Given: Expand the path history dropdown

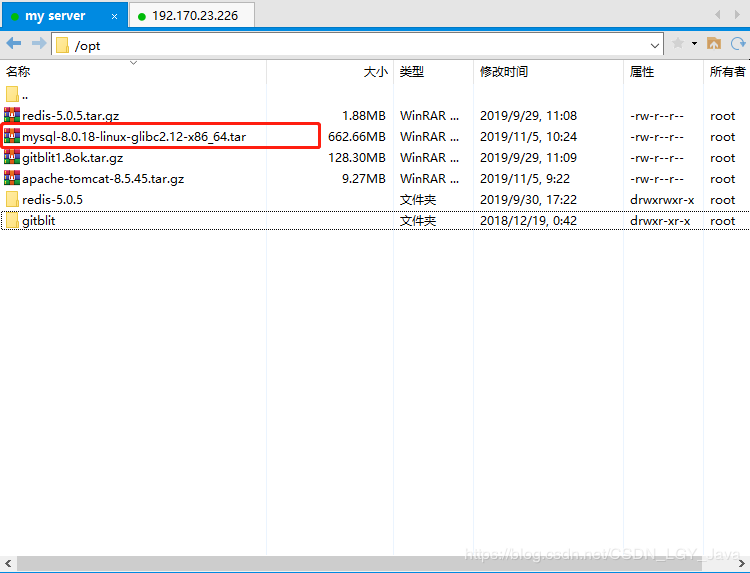Looking at the screenshot, I should [655, 46].
